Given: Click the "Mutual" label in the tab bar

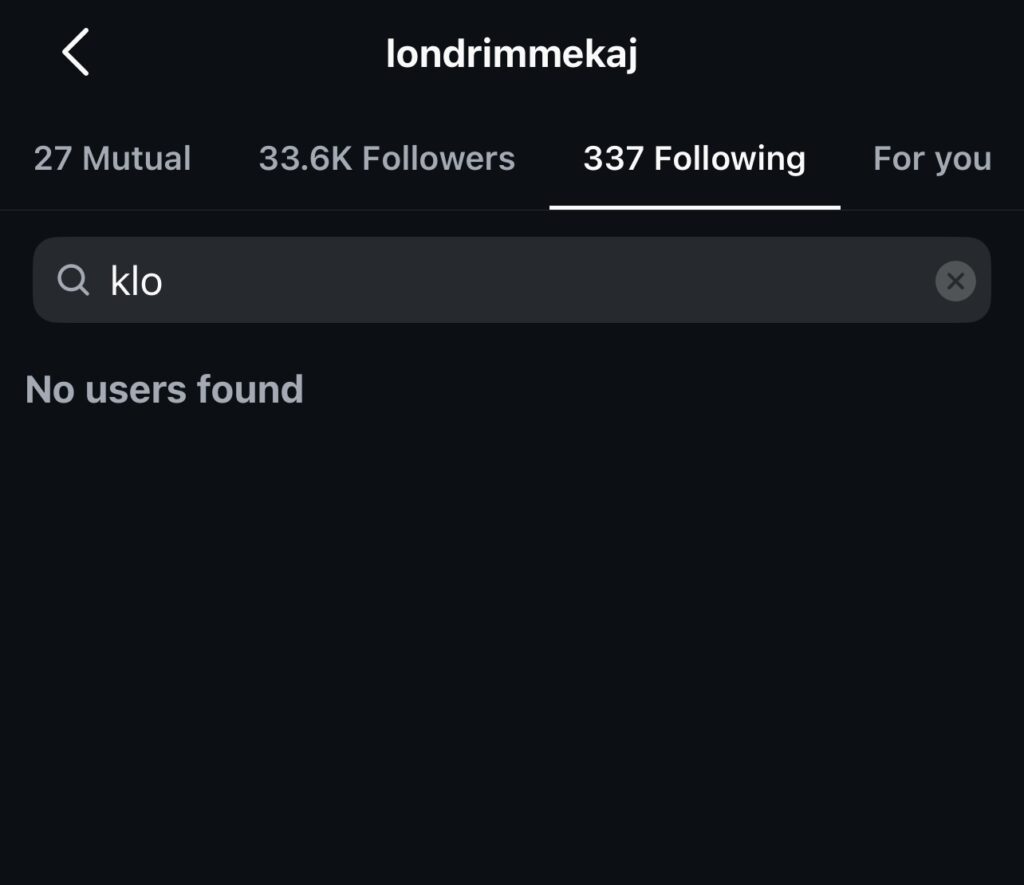Looking at the screenshot, I should (x=136, y=159).
